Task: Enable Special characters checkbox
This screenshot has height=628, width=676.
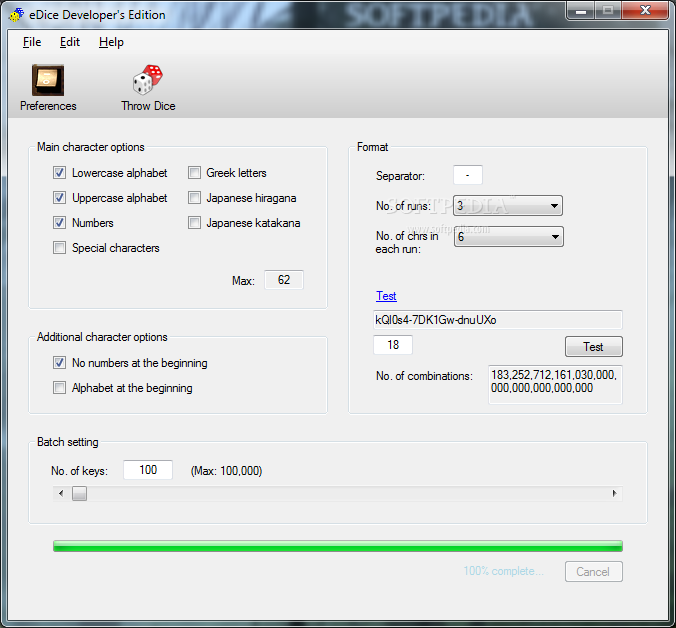Action: click(x=59, y=248)
